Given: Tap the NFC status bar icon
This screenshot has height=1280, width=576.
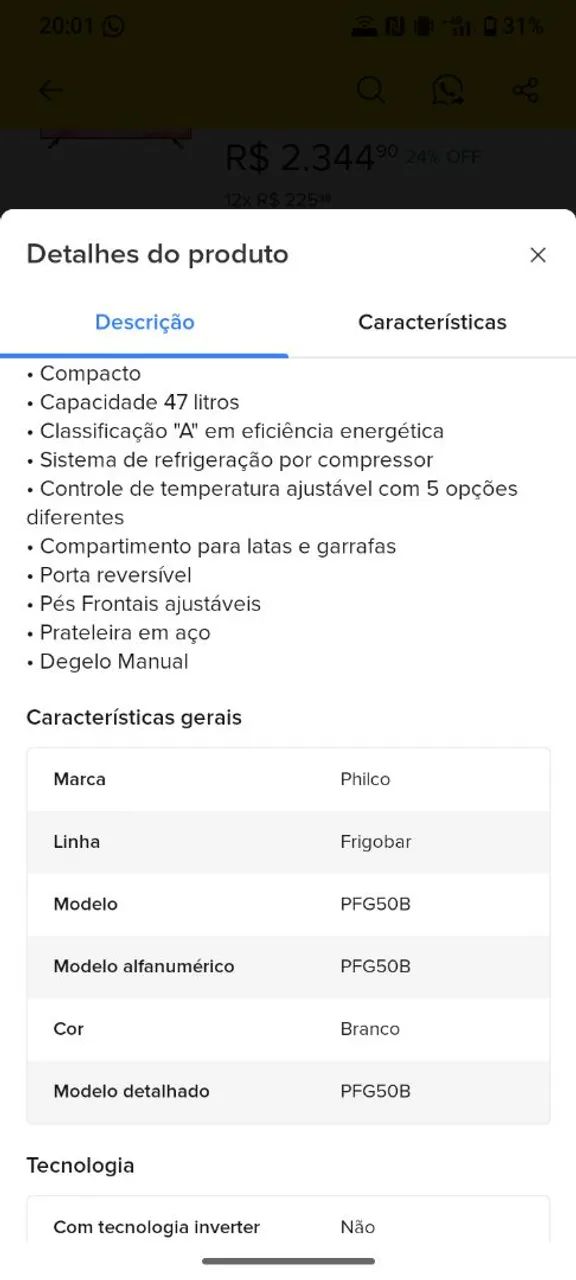Looking at the screenshot, I should (x=395, y=27).
